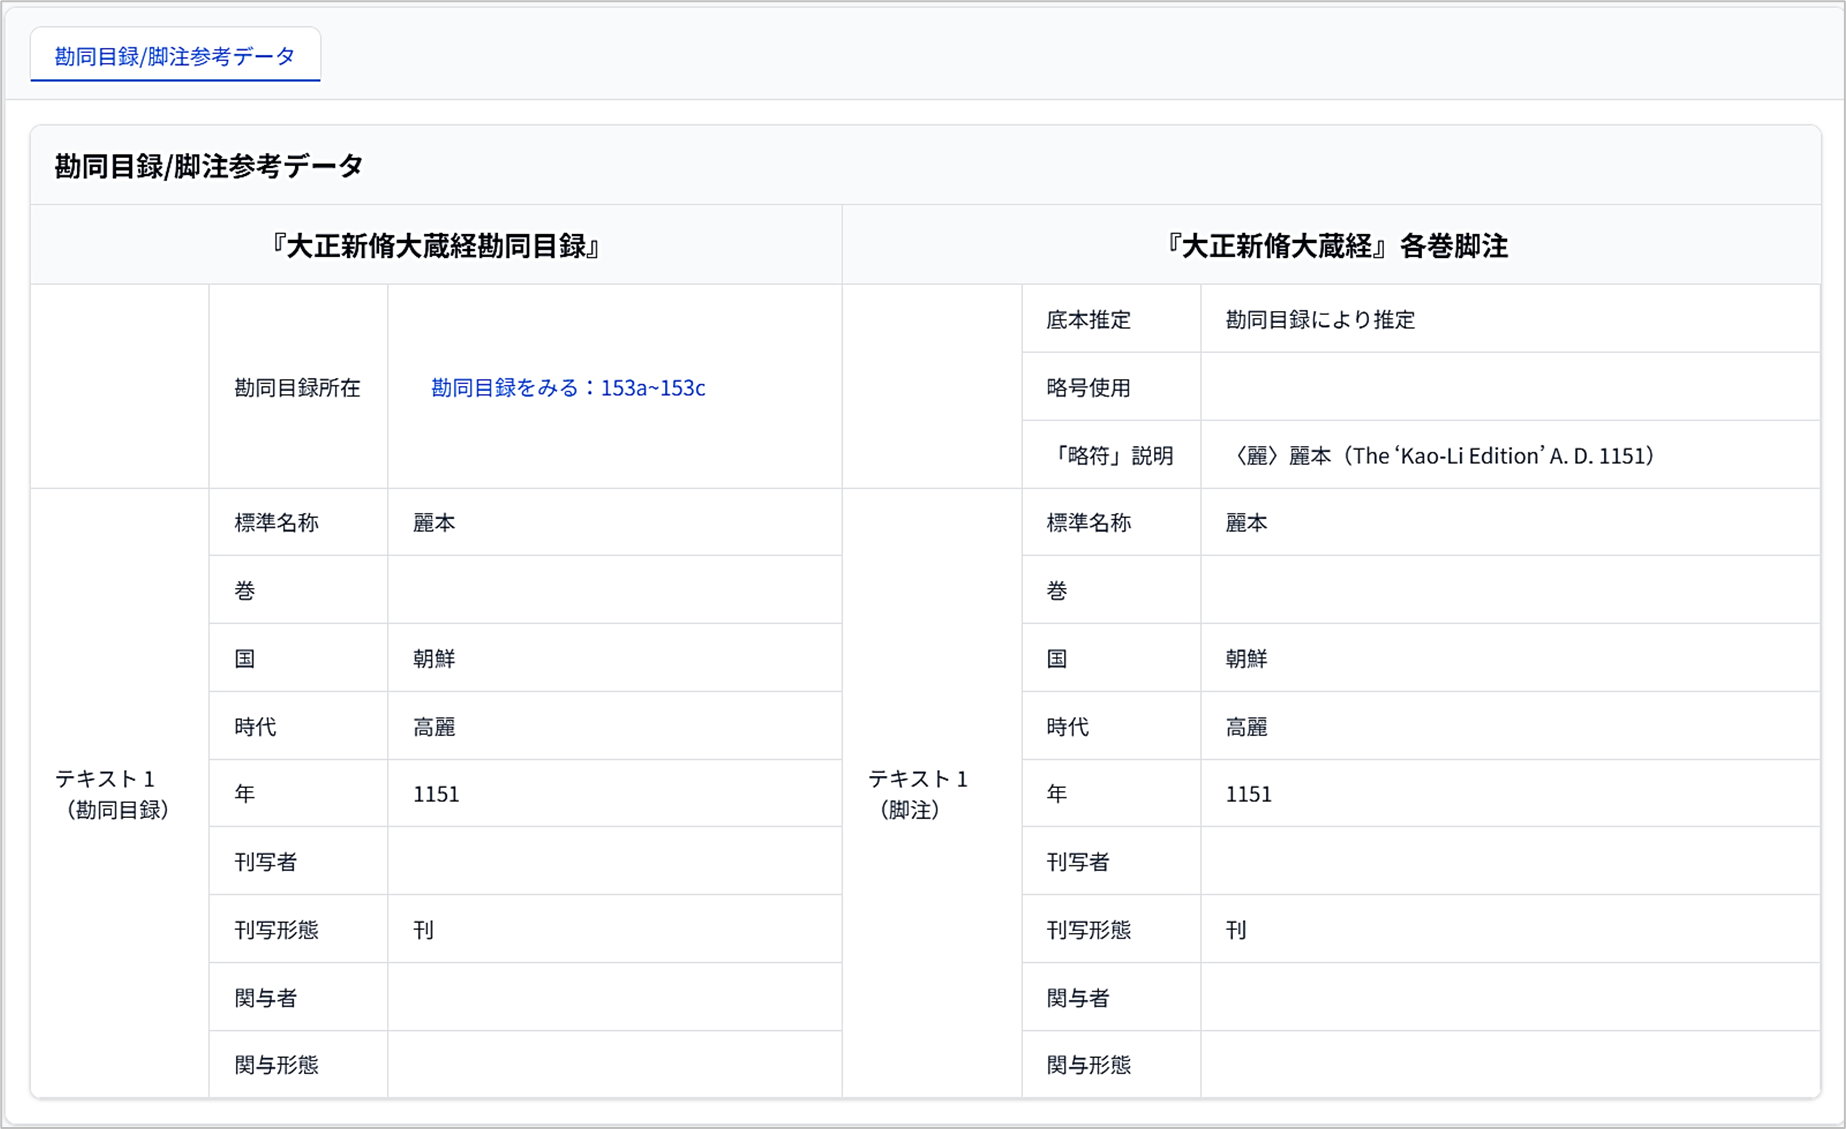
Task: Click 時代 label in 勘同目録 table
Action: [255, 727]
